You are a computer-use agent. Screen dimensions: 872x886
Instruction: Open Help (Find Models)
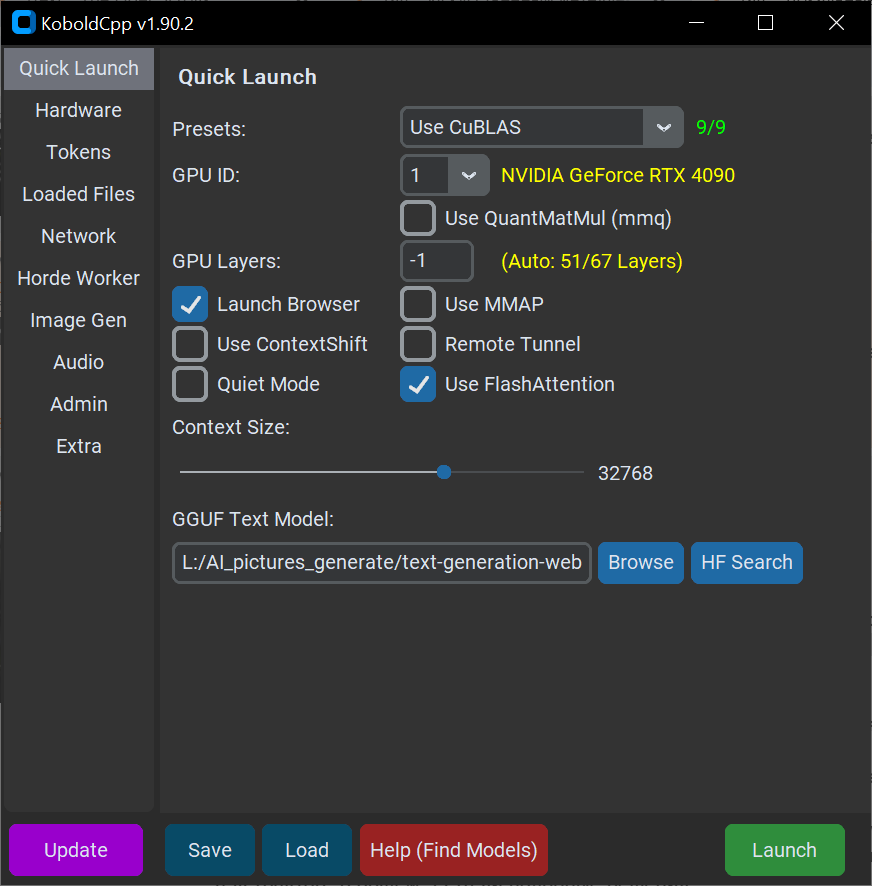[x=454, y=850]
